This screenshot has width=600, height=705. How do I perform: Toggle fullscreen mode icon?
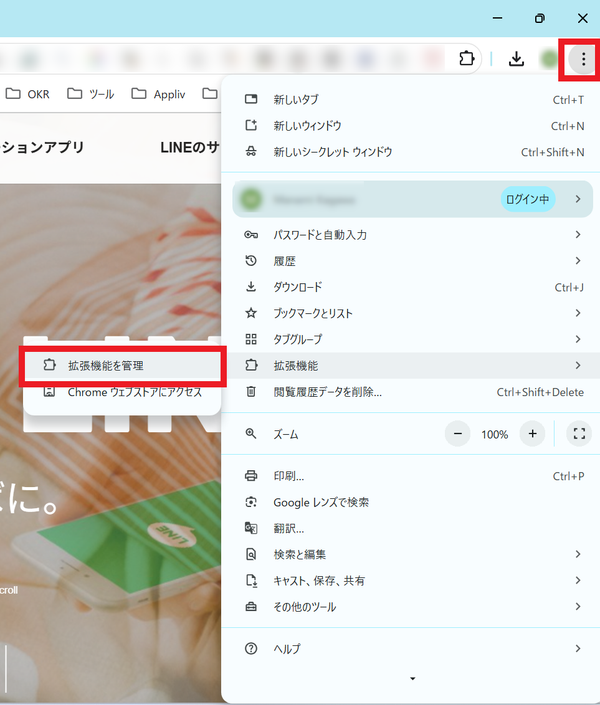(x=579, y=434)
